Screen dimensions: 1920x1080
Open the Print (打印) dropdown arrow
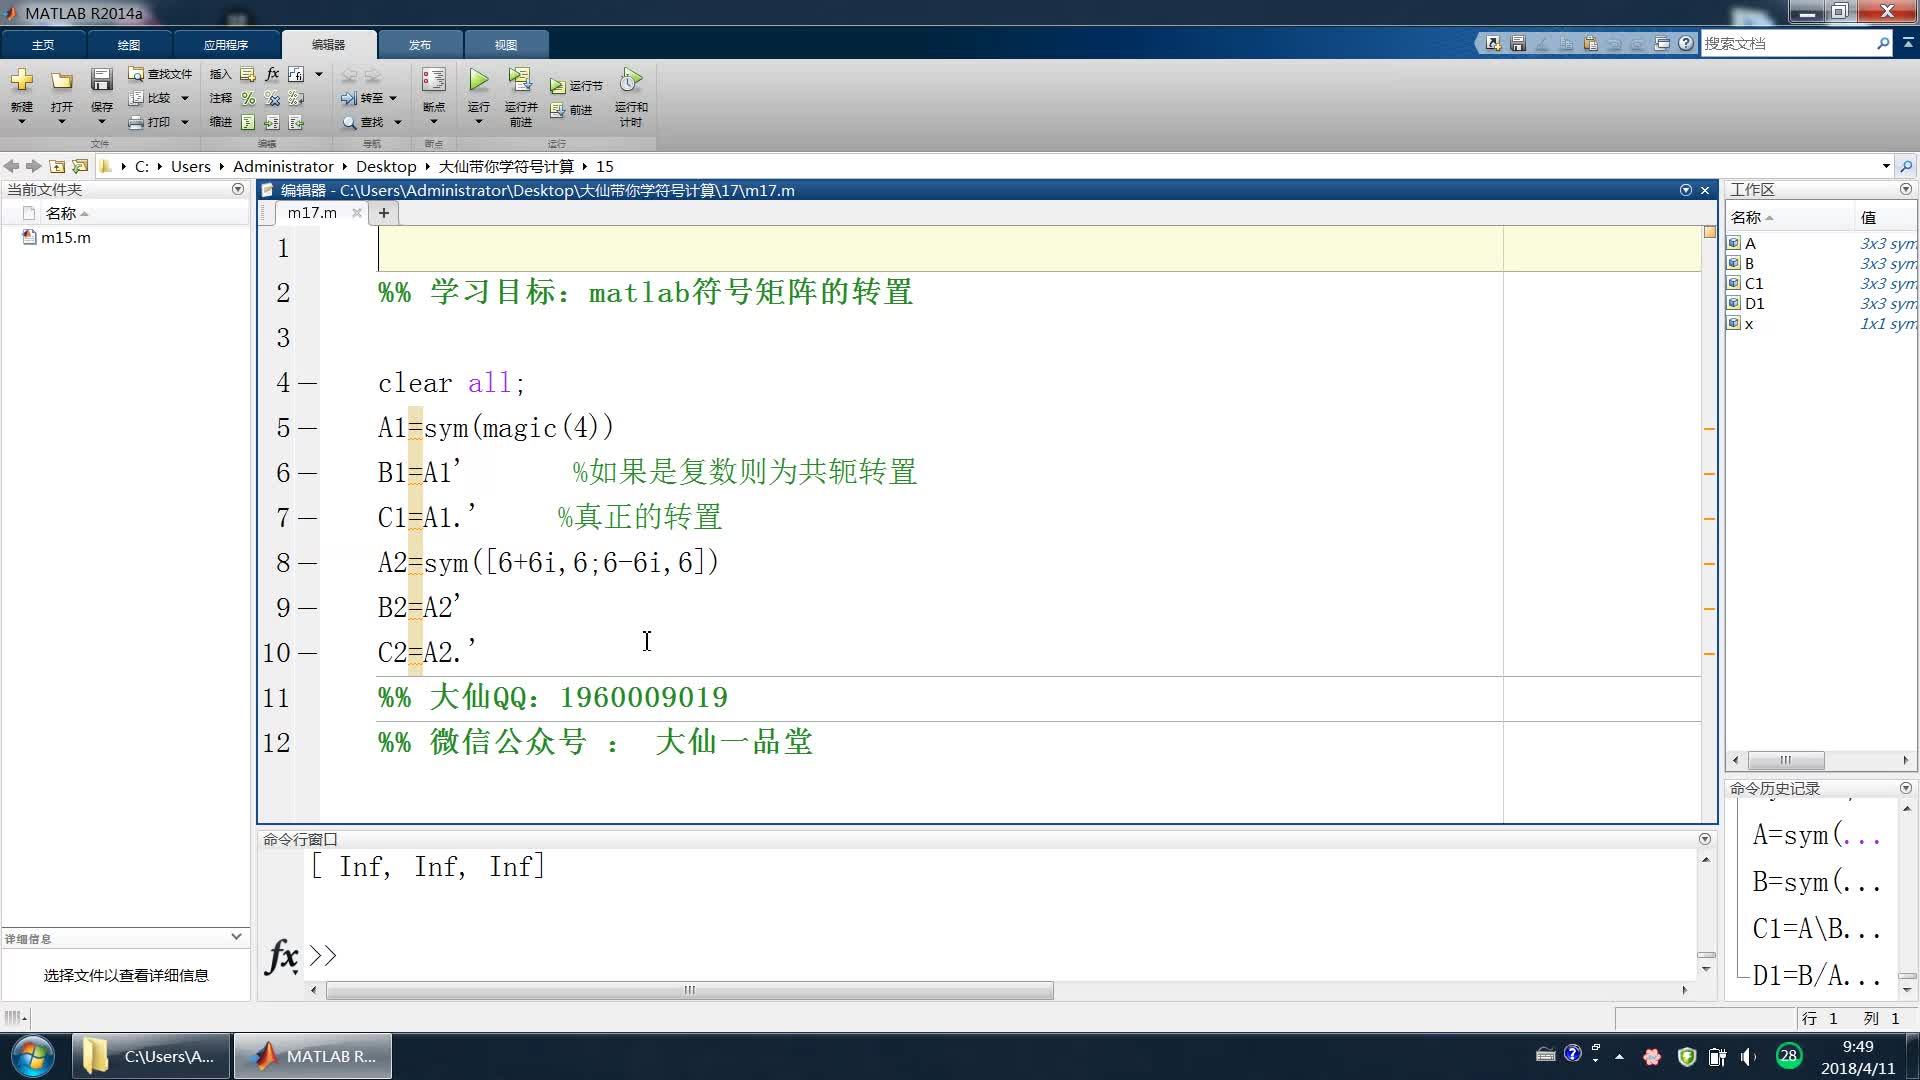[x=185, y=122]
